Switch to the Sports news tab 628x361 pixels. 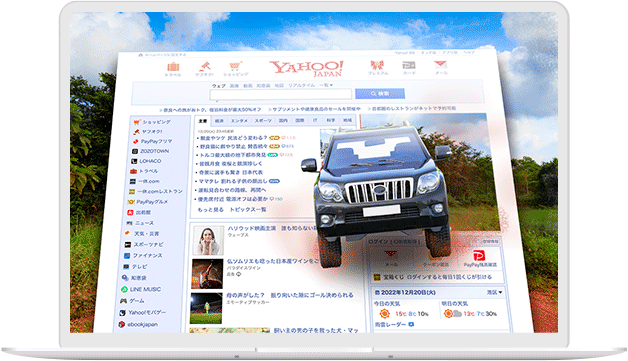[263, 121]
